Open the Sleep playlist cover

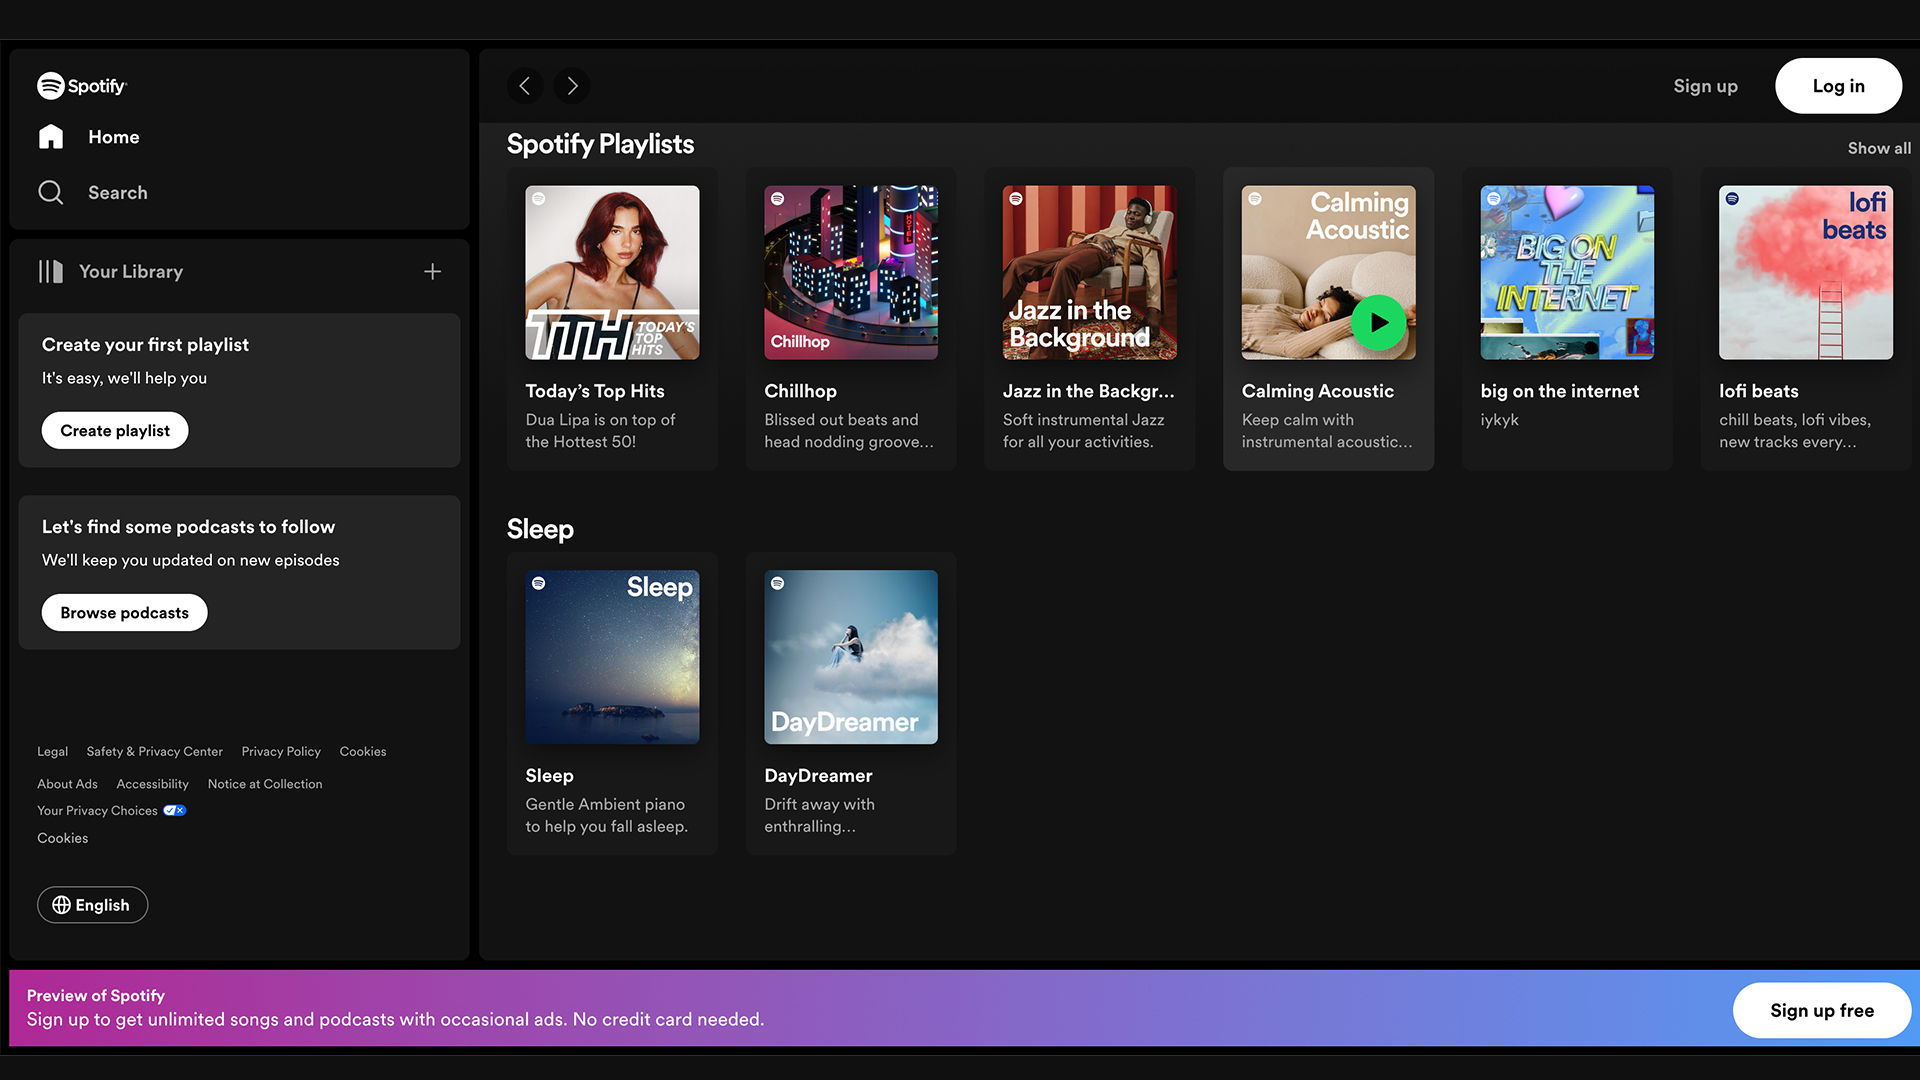612,657
